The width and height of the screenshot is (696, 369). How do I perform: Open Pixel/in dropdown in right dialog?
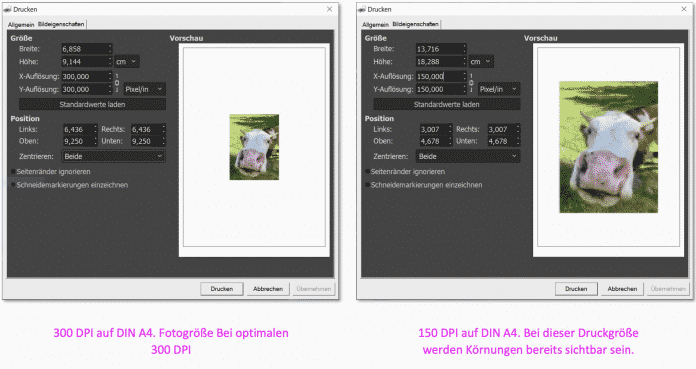click(499, 89)
